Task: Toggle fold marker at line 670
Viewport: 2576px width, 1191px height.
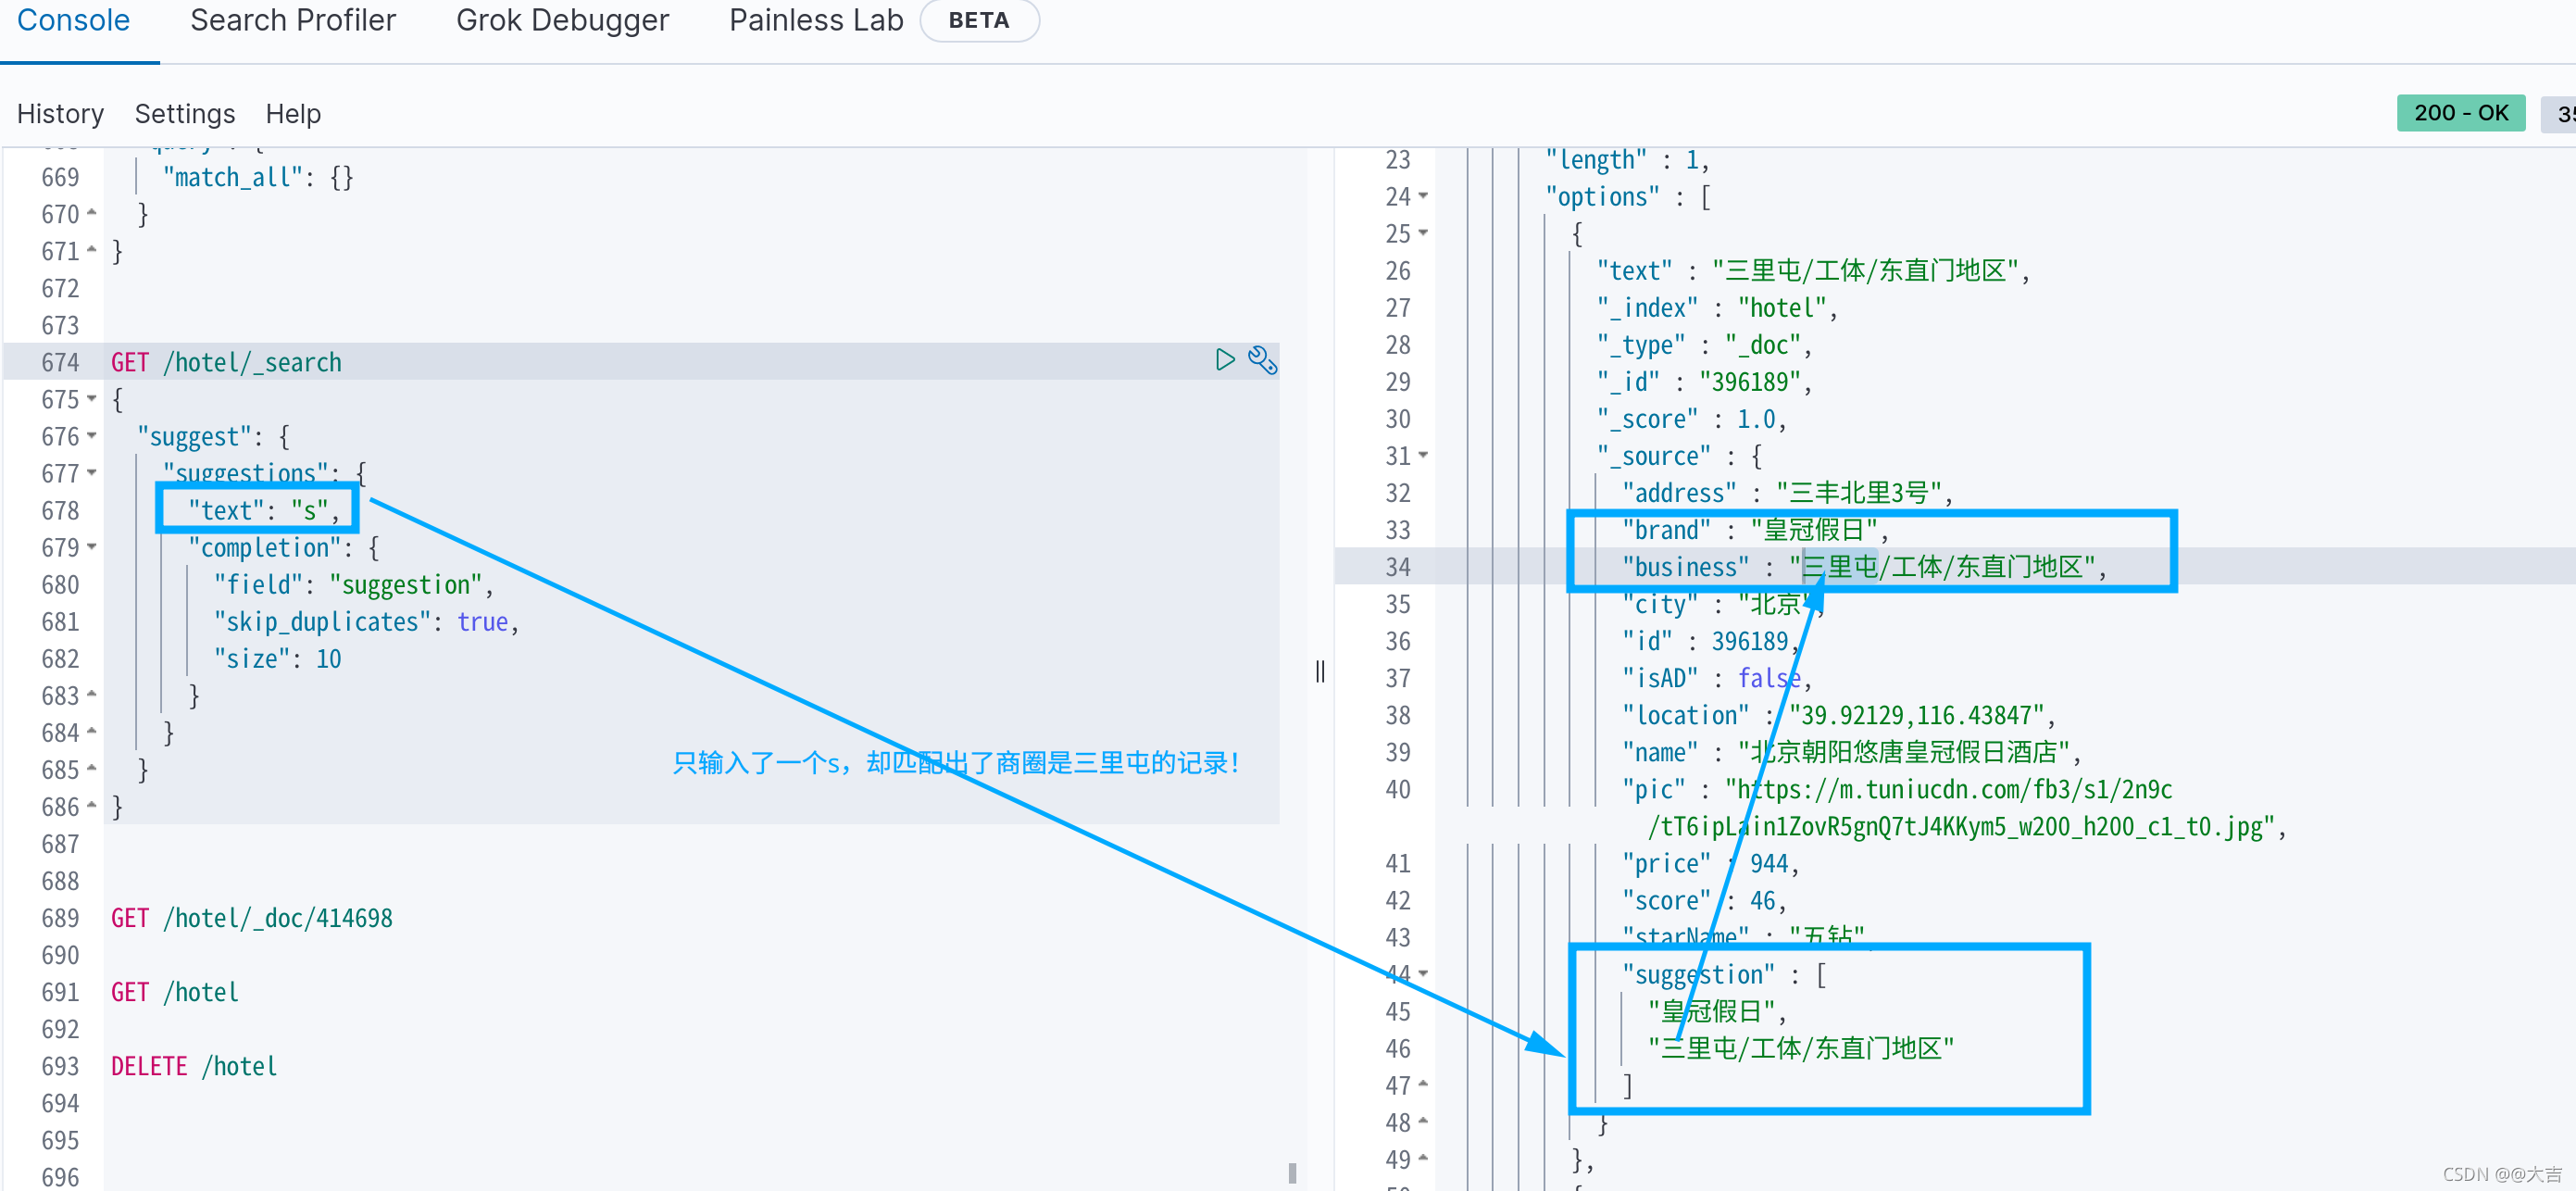Action: pos(92,213)
